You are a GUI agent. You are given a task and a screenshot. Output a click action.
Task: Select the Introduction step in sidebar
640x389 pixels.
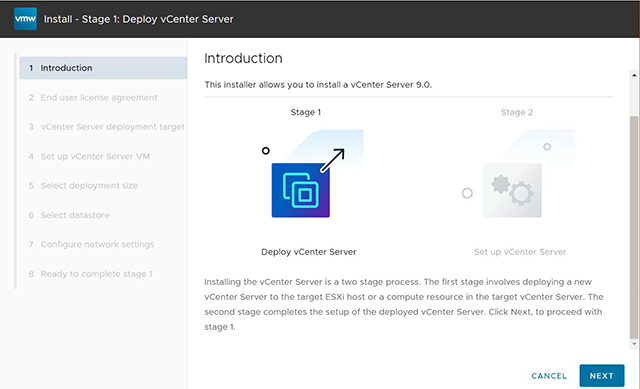(x=103, y=68)
